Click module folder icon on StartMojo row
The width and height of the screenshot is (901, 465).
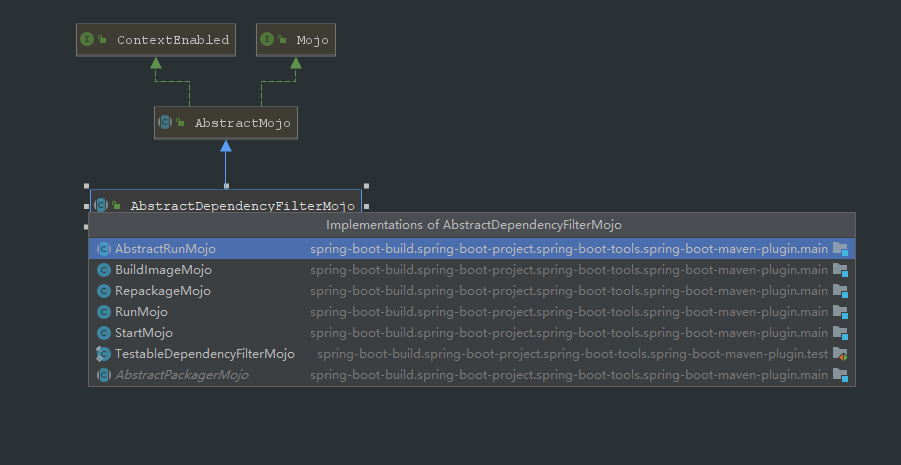pos(841,333)
